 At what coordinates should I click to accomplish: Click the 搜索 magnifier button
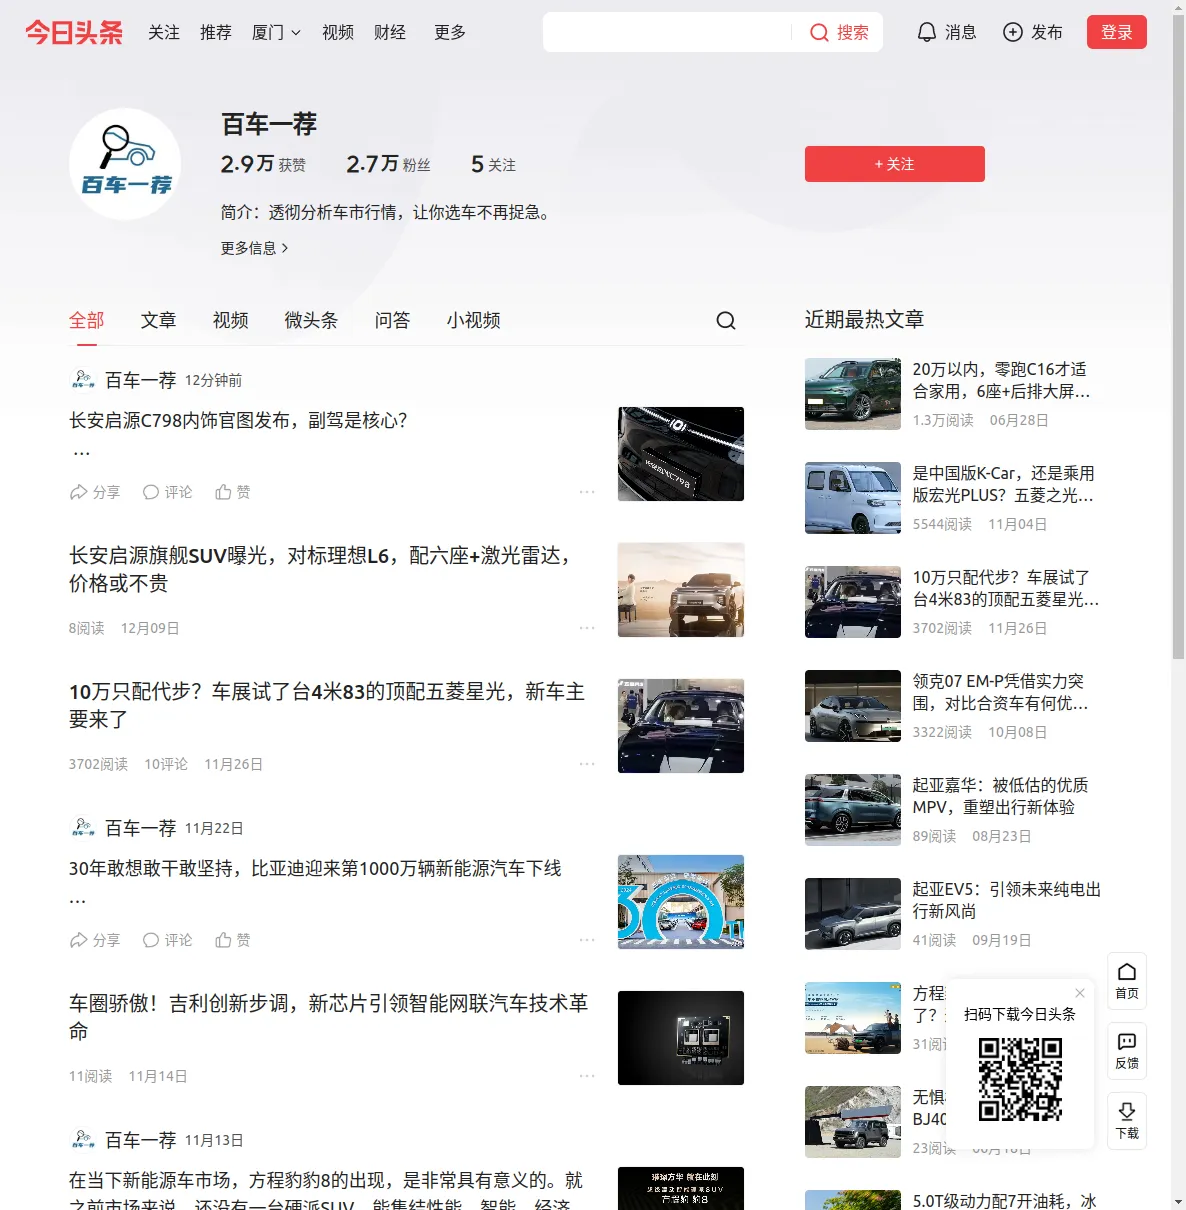tap(839, 32)
